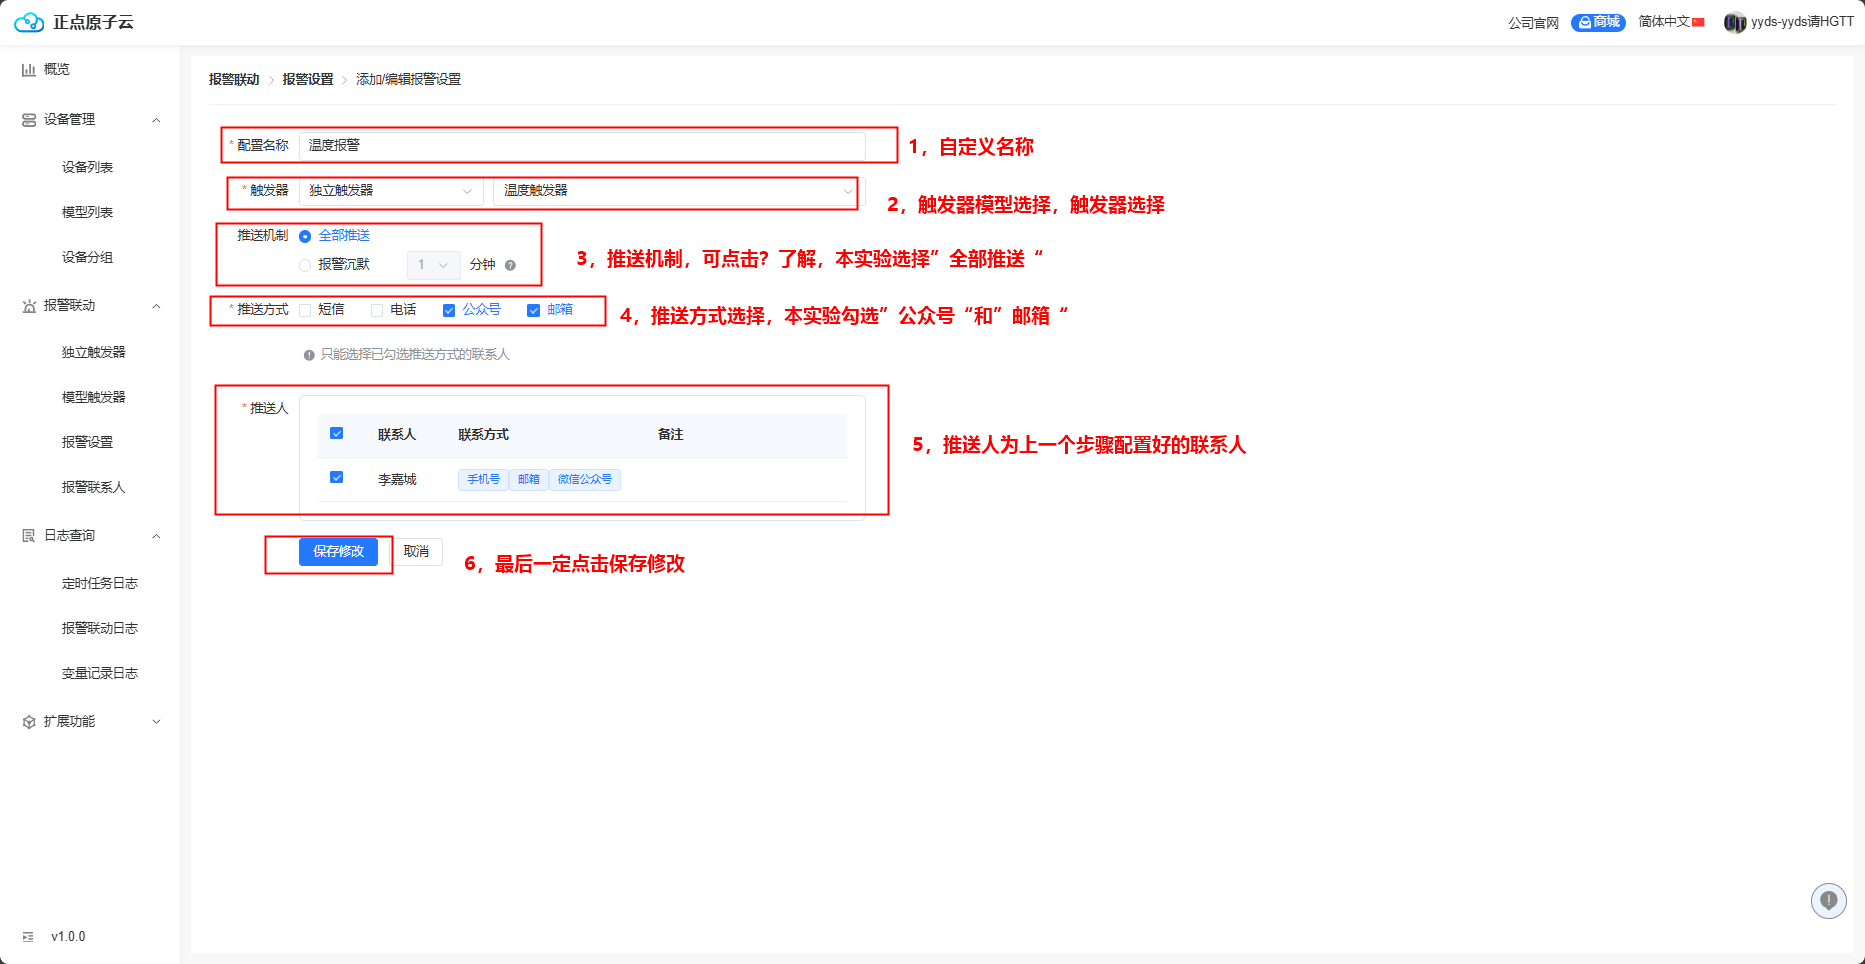Enable the 短信 push method checkbox
This screenshot has width=1865, height=964.
coord(305,310)
